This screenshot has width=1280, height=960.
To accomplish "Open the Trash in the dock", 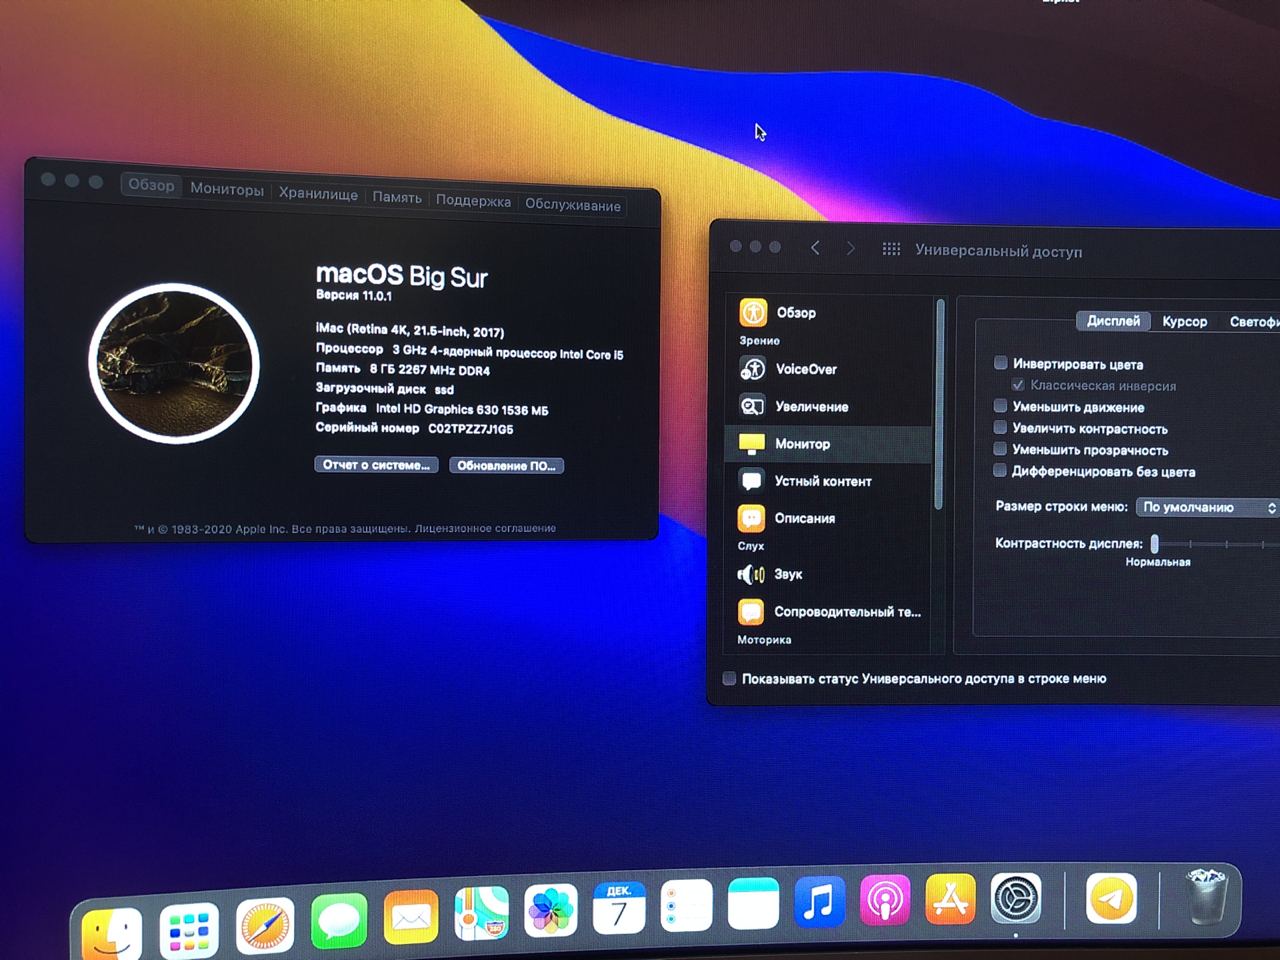I will click(1206, 895).
